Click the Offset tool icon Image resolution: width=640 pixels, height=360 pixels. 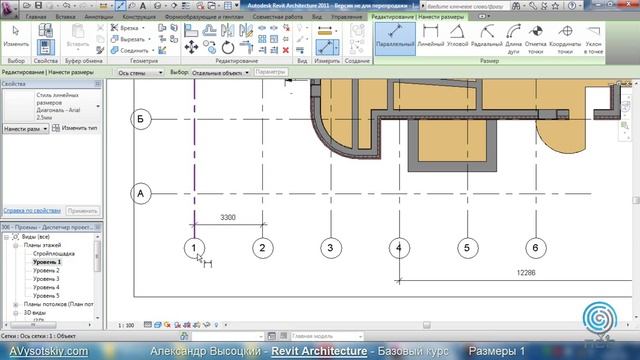(x=209, y=30)
